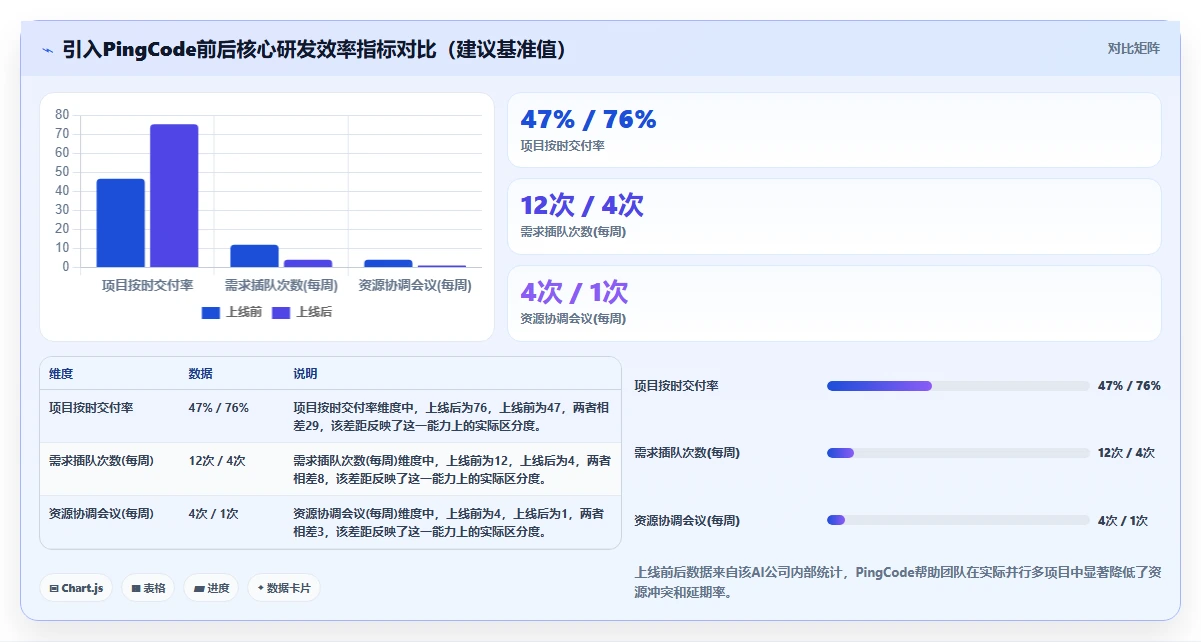Click the 资源协调会议 description cell in the table
1201x642 pixels.
tap(451, 523)
